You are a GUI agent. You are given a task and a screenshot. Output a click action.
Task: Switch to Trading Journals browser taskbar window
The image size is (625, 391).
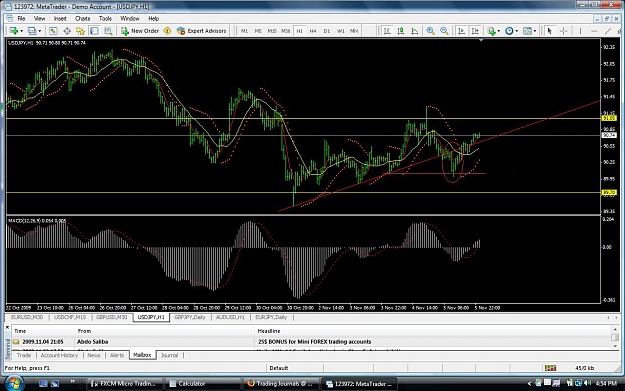(x=281, y=383)
